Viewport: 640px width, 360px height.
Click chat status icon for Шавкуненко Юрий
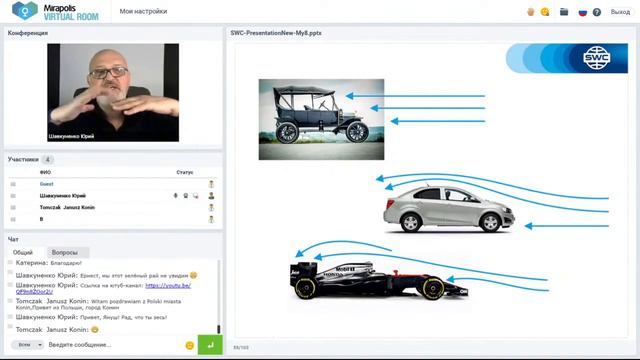(196, 196)
